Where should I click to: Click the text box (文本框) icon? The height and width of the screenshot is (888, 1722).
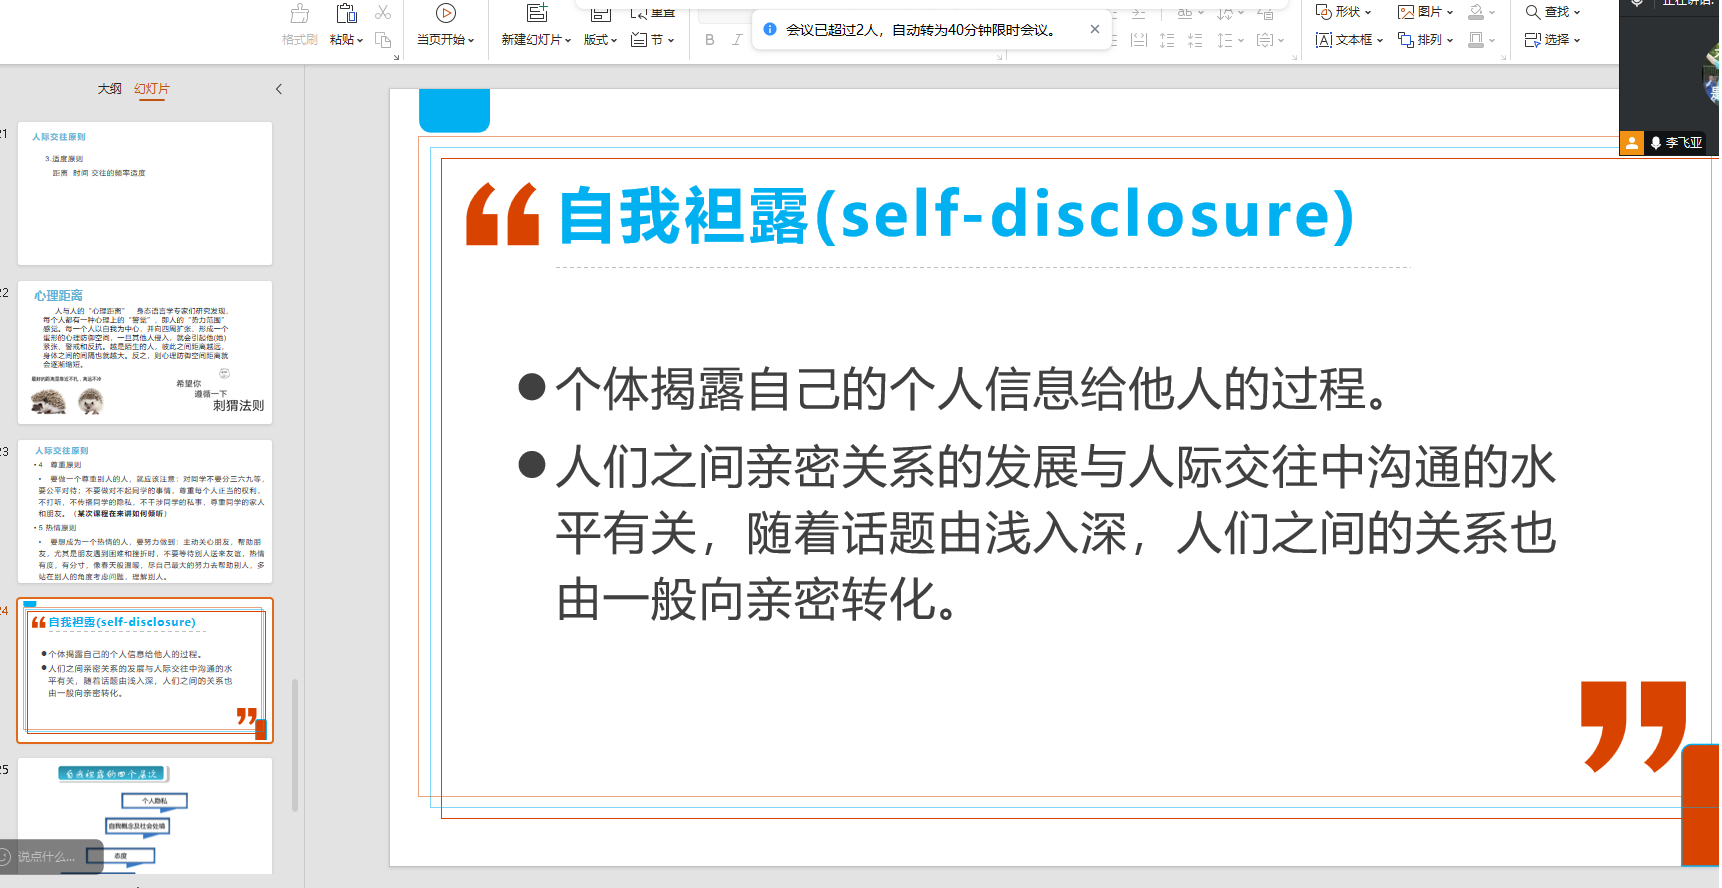click(x=1324, y=40)
